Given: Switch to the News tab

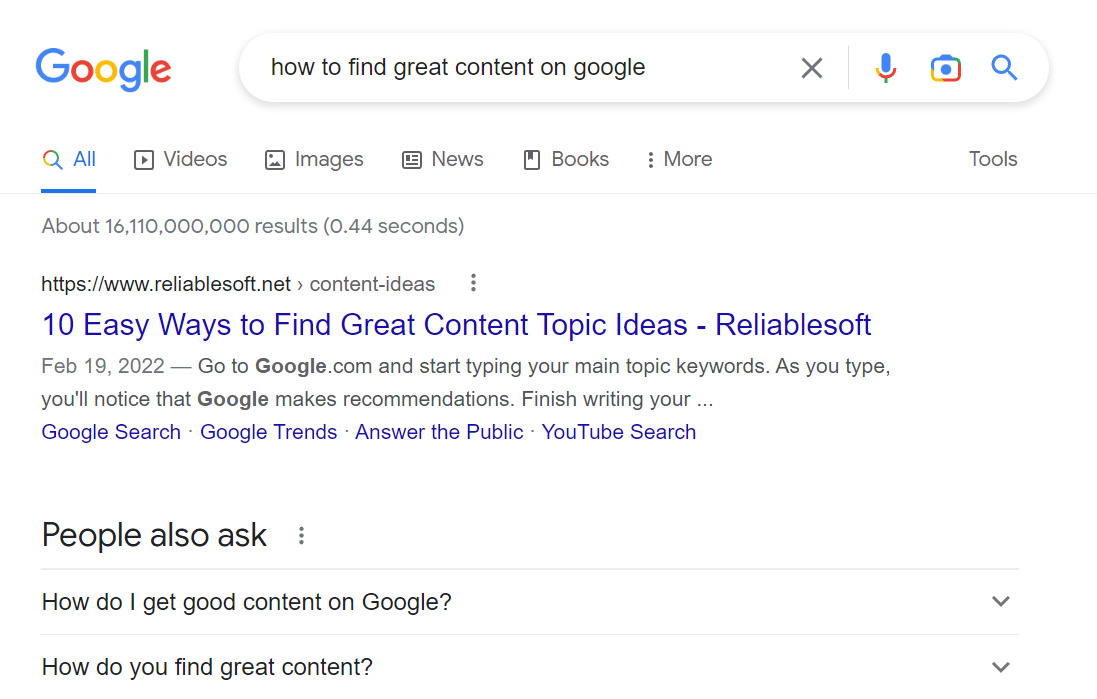Looking at the screenshot, I should point(443,160).
